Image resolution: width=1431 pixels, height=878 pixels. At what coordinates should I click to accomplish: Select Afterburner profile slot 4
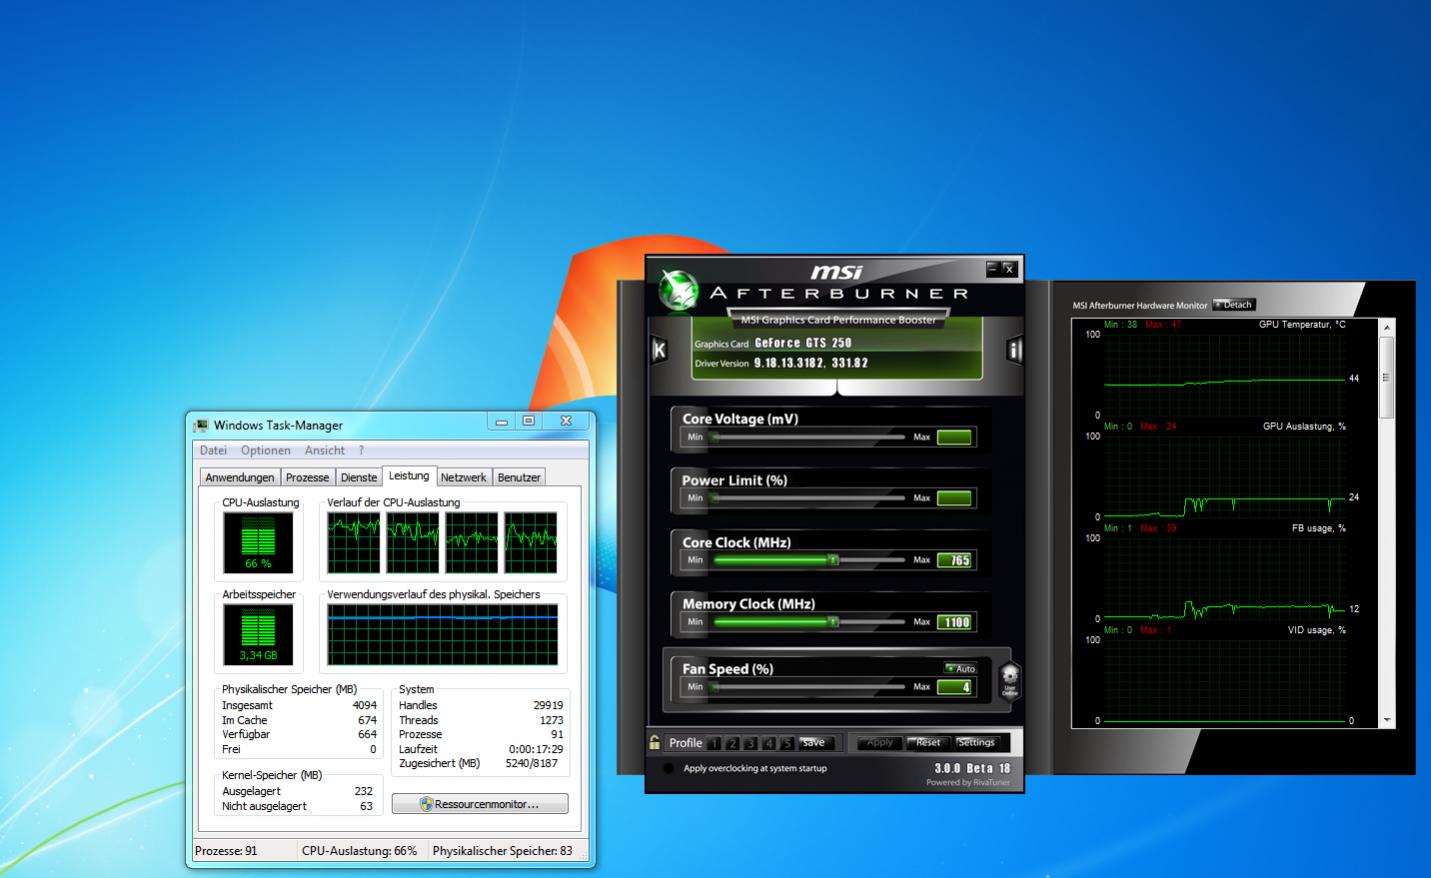coord(769,743)
